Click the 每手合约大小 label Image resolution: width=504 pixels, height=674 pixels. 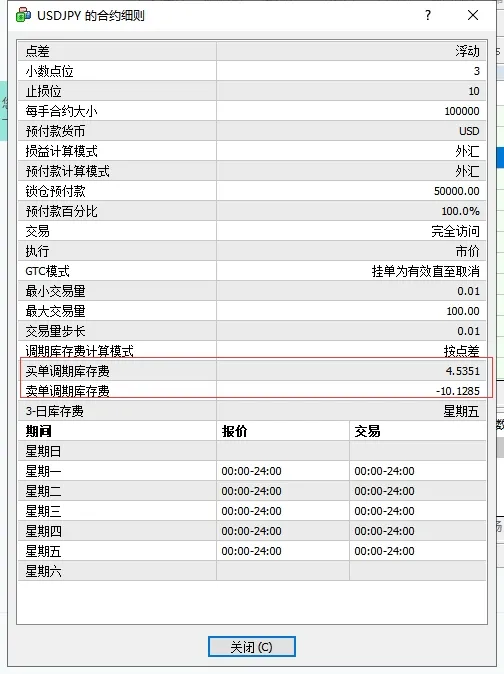(61, 111)
